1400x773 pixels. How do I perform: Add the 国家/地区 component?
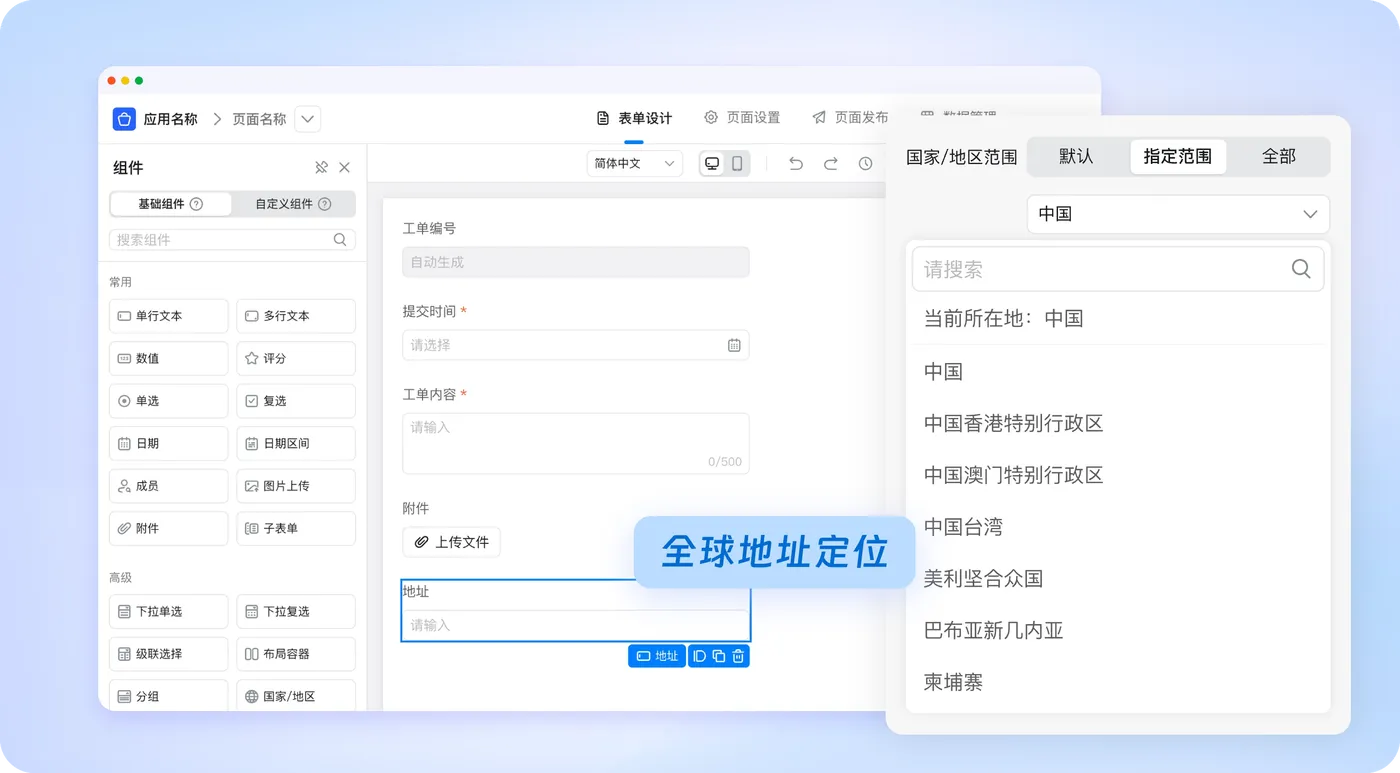[x=296, y=695]
